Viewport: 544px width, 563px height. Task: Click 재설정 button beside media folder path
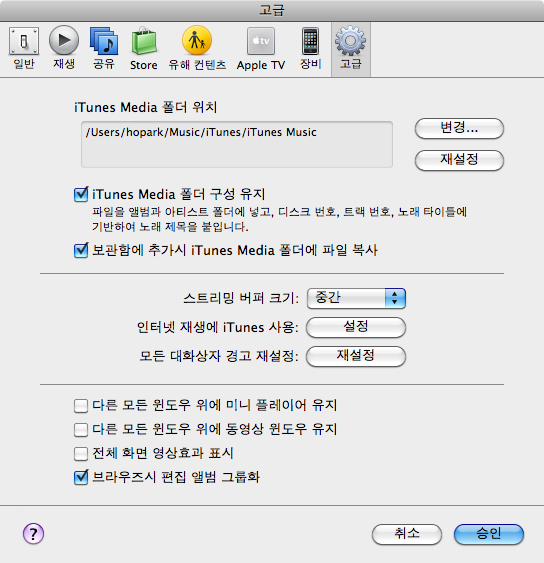coord(459,160)
